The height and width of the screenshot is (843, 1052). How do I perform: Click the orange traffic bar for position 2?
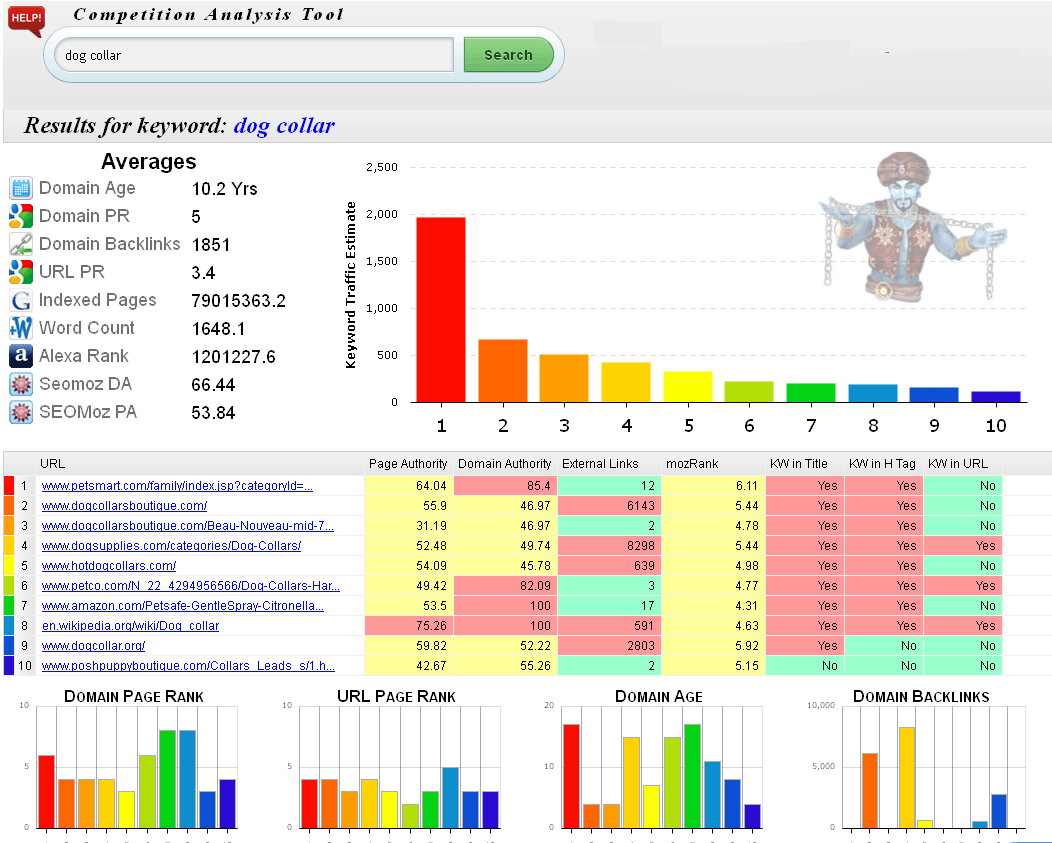[x=503, y=370]
